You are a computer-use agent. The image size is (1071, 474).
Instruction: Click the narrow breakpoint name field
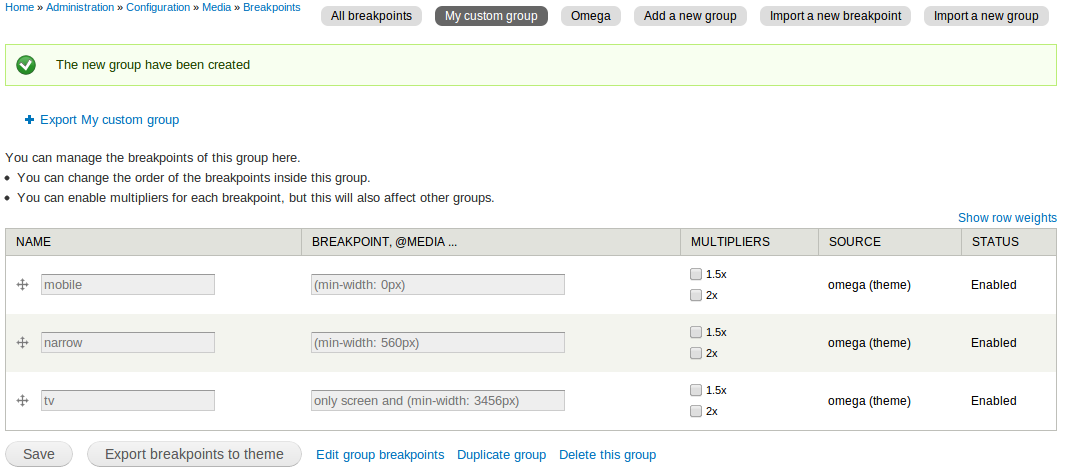click(128, 343)
